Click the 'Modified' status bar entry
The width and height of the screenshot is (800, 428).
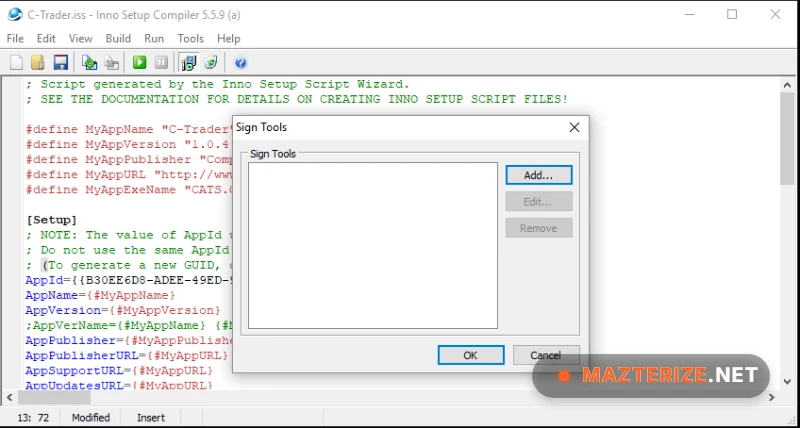[90, 417]
